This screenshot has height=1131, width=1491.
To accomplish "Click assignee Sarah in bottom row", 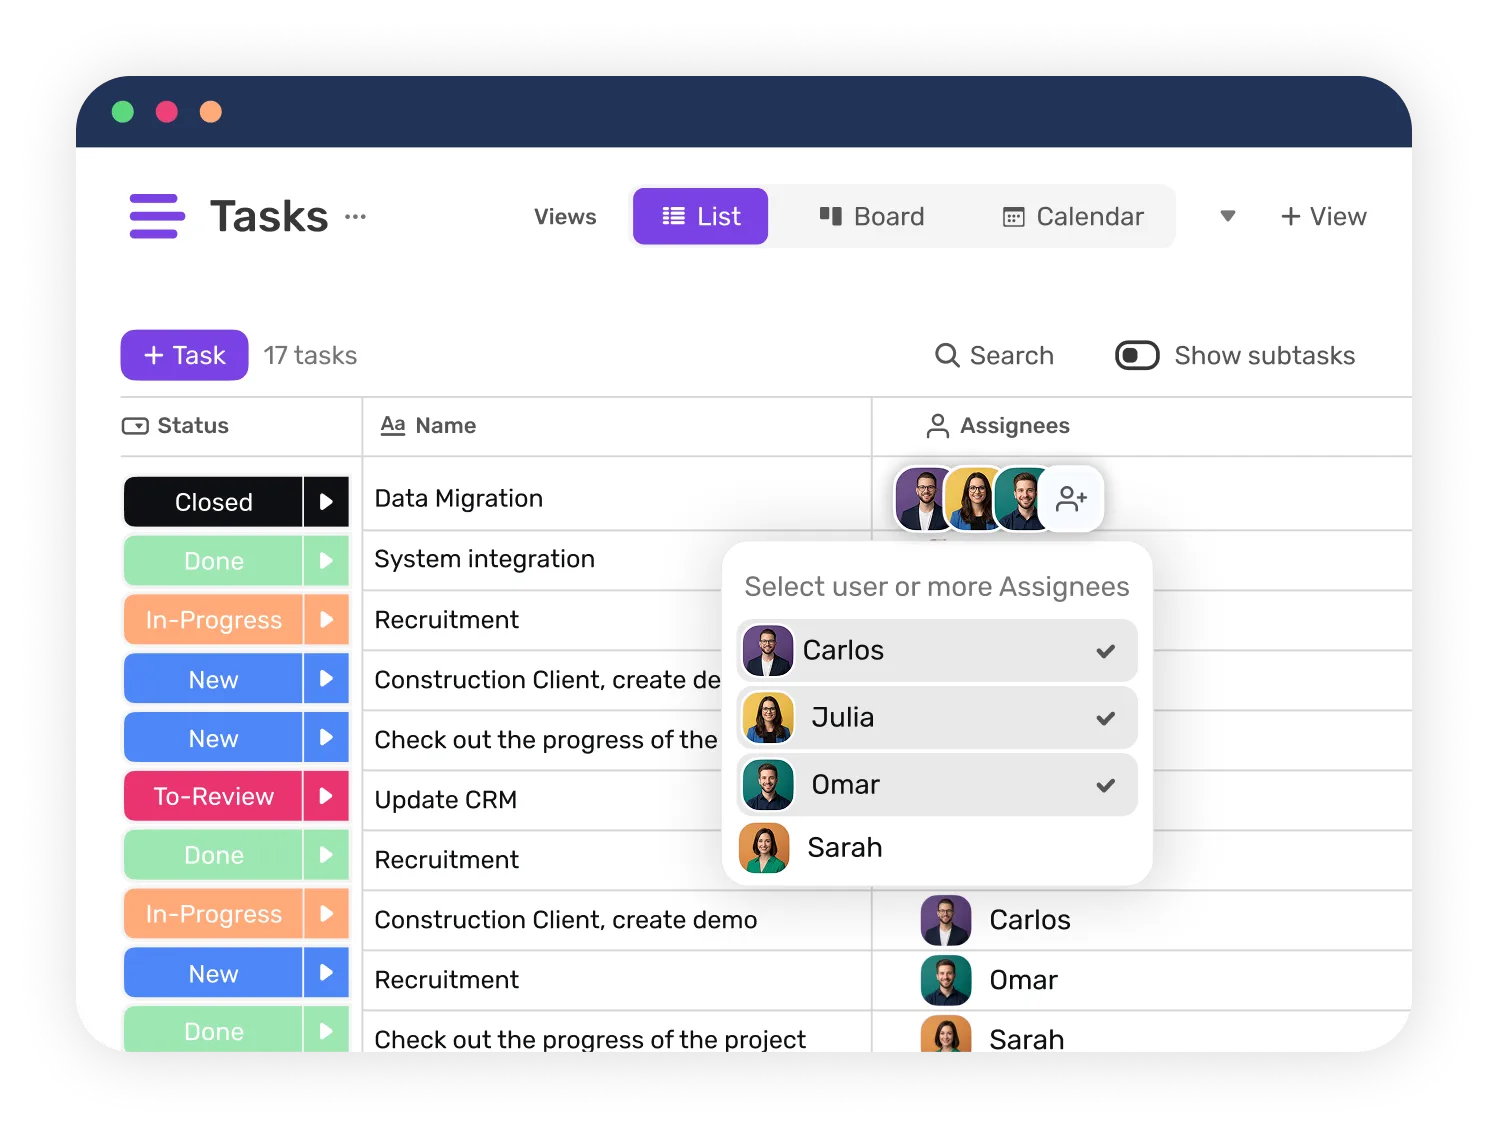I will click(992, 1036).
